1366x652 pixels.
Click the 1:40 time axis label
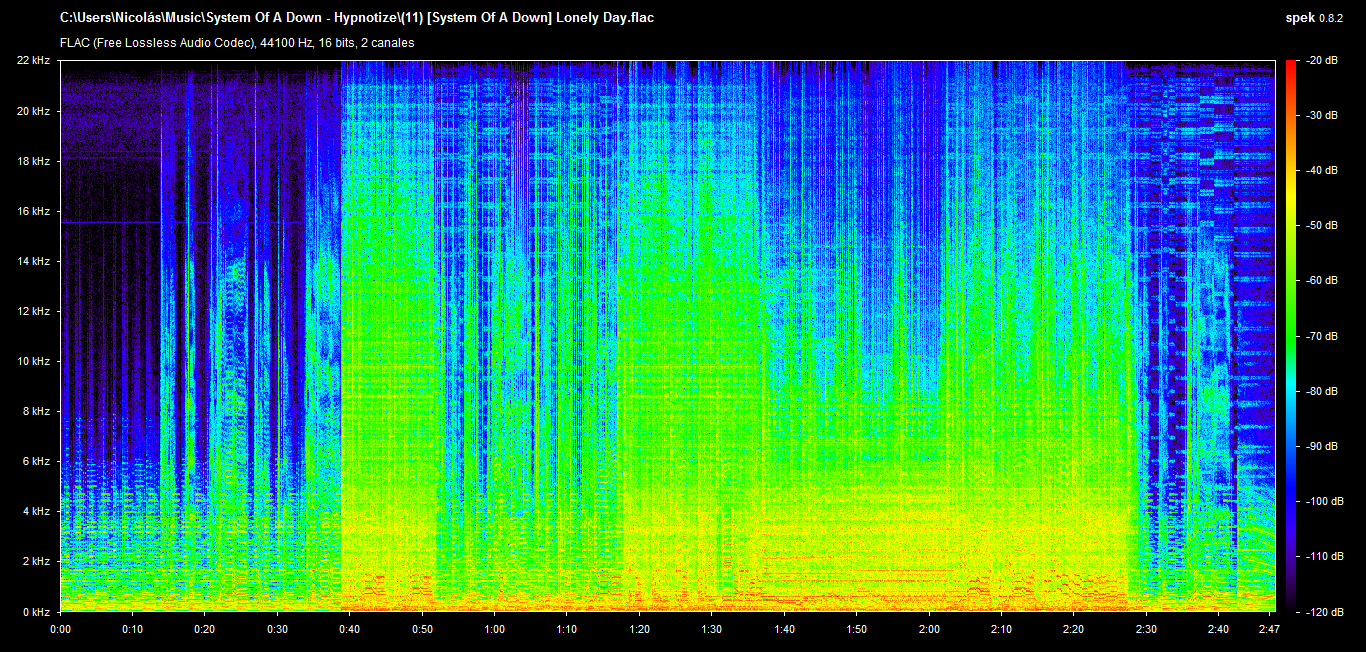(784, 629)
